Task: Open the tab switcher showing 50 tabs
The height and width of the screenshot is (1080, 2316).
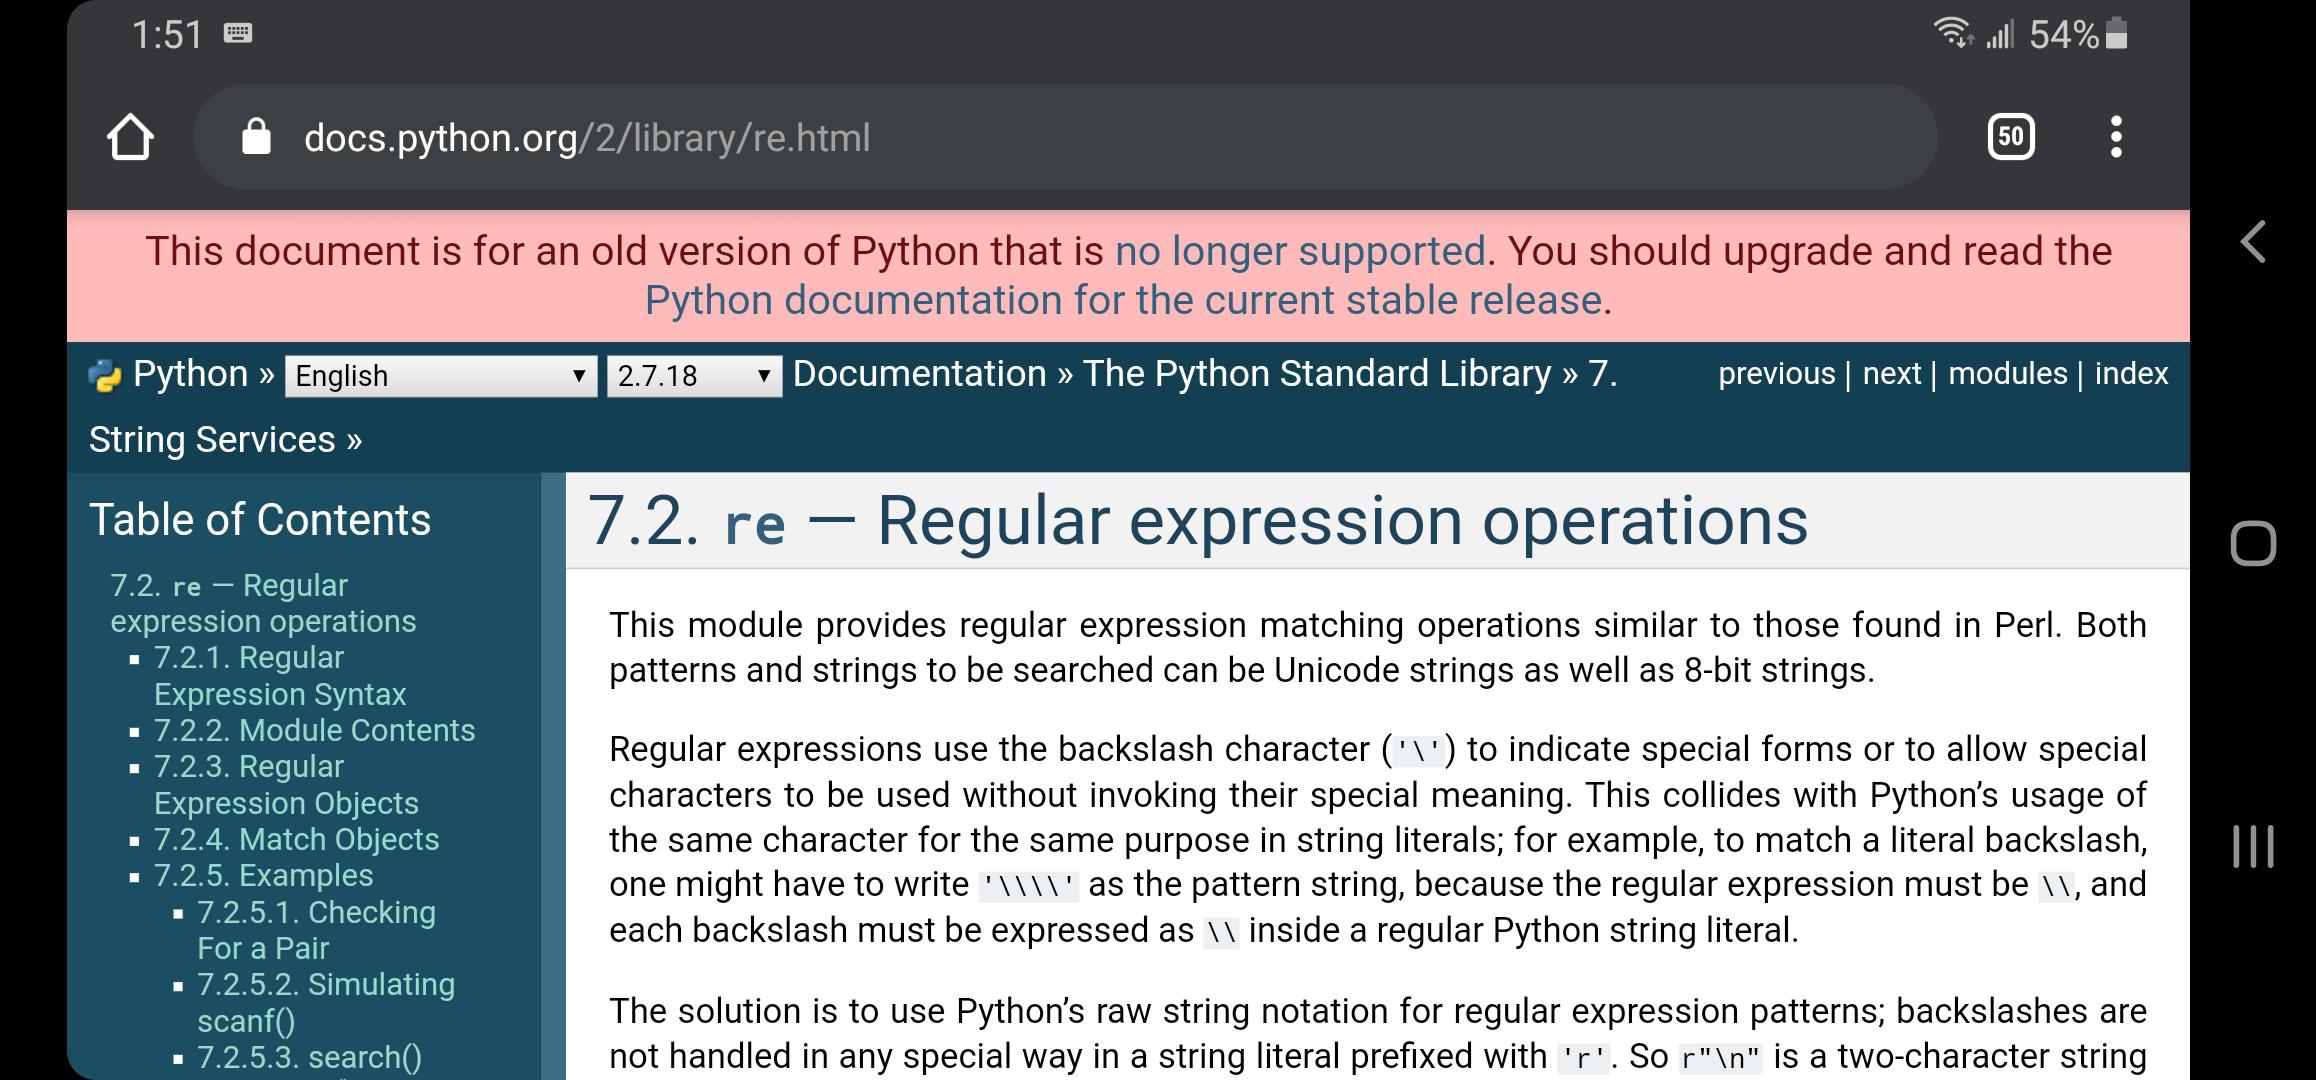Action: (x=2011, y=137)
